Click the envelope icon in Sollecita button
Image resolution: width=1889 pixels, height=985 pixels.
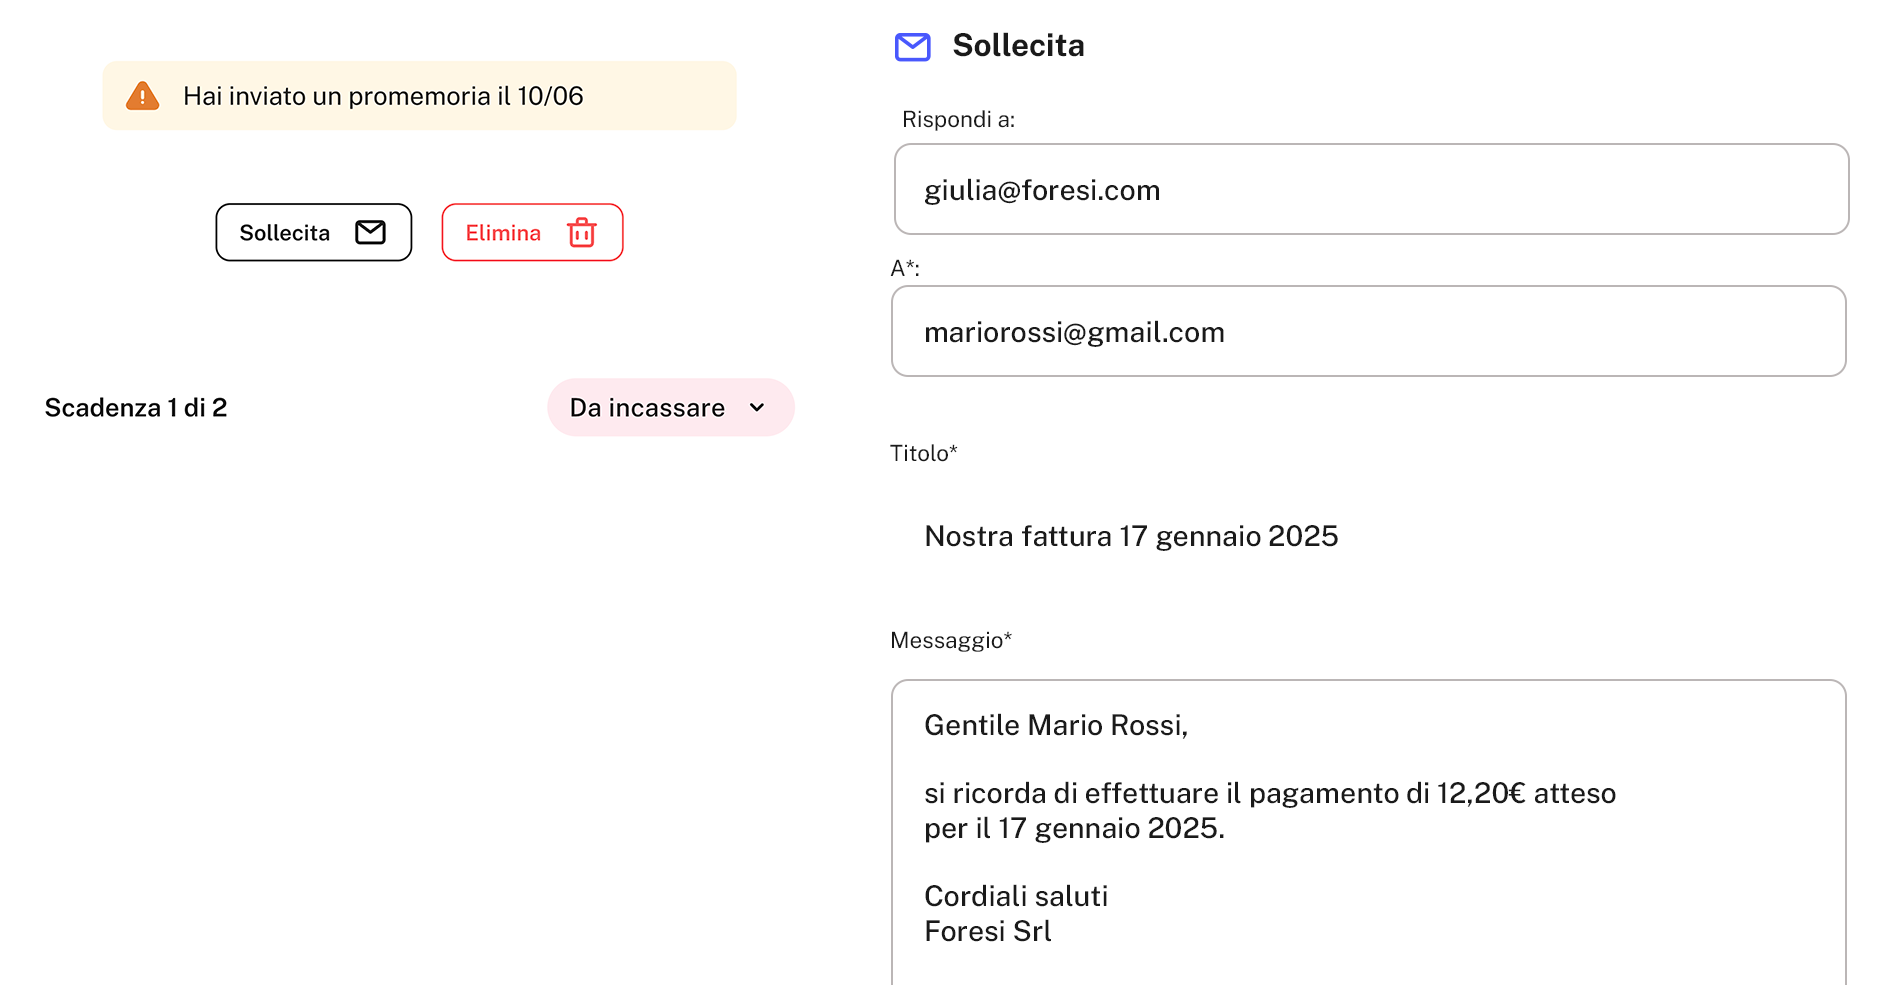(x=370, y=232)
